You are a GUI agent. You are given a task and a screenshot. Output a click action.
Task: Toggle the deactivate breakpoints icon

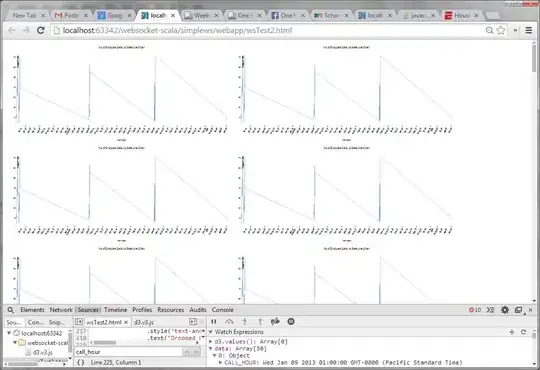275,321
